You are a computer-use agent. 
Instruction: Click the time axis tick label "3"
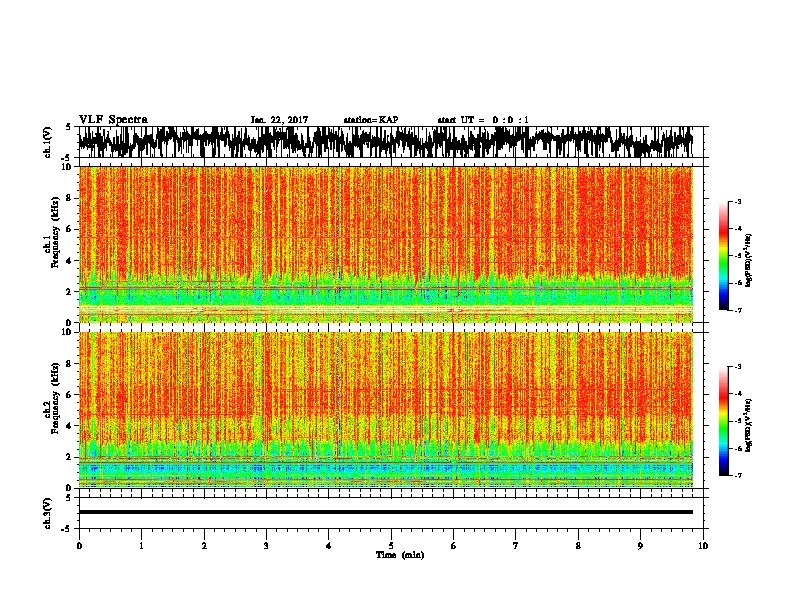266,545
